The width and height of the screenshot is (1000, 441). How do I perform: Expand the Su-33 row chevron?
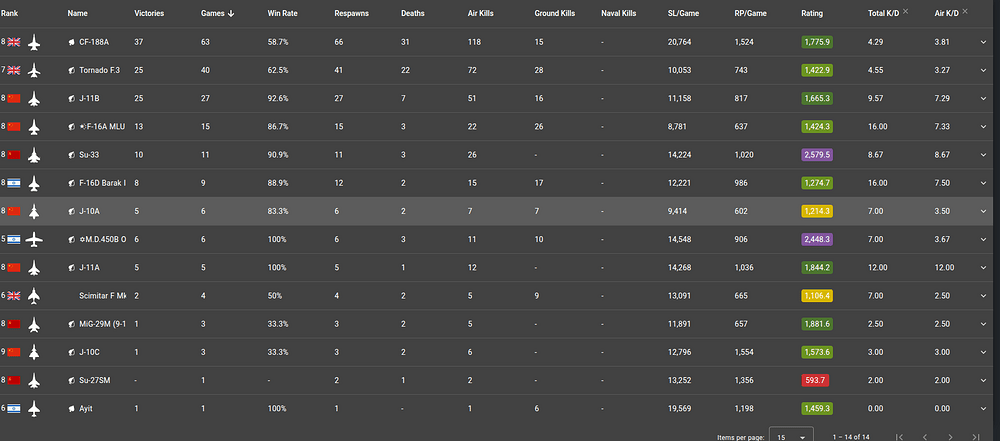[983, 155]
